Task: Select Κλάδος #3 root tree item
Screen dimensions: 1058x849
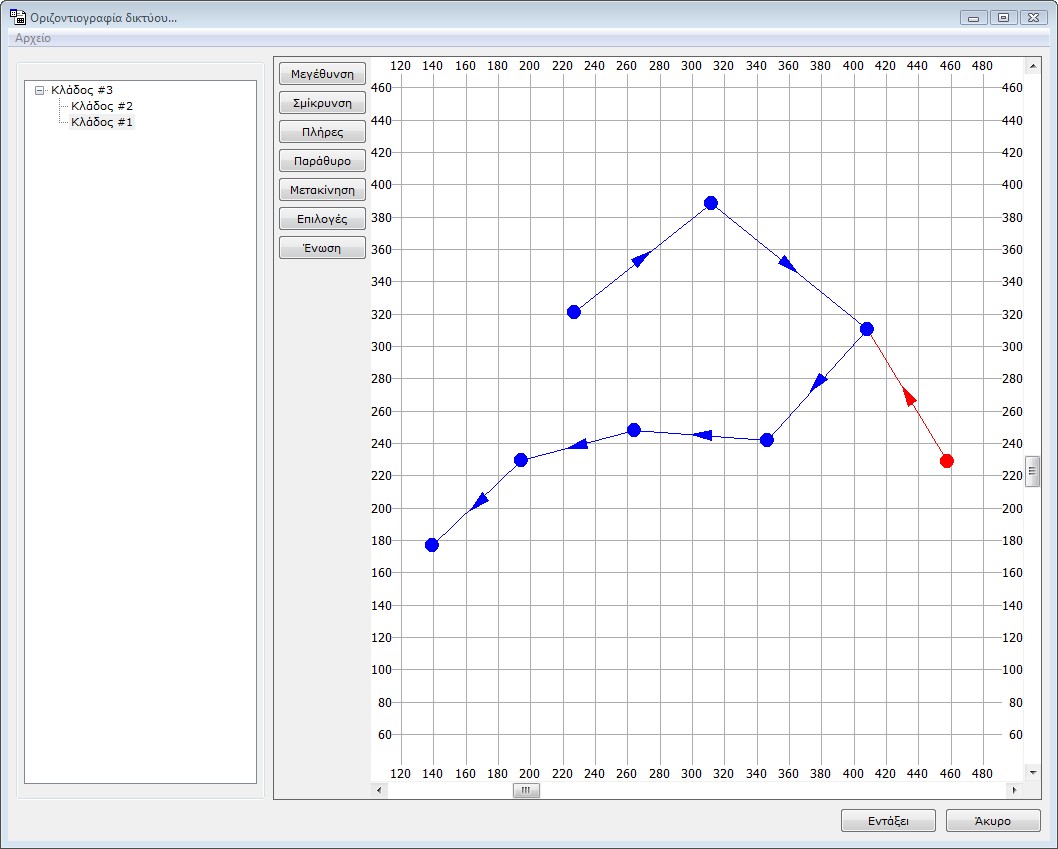Action: click(x=82, y=90)
